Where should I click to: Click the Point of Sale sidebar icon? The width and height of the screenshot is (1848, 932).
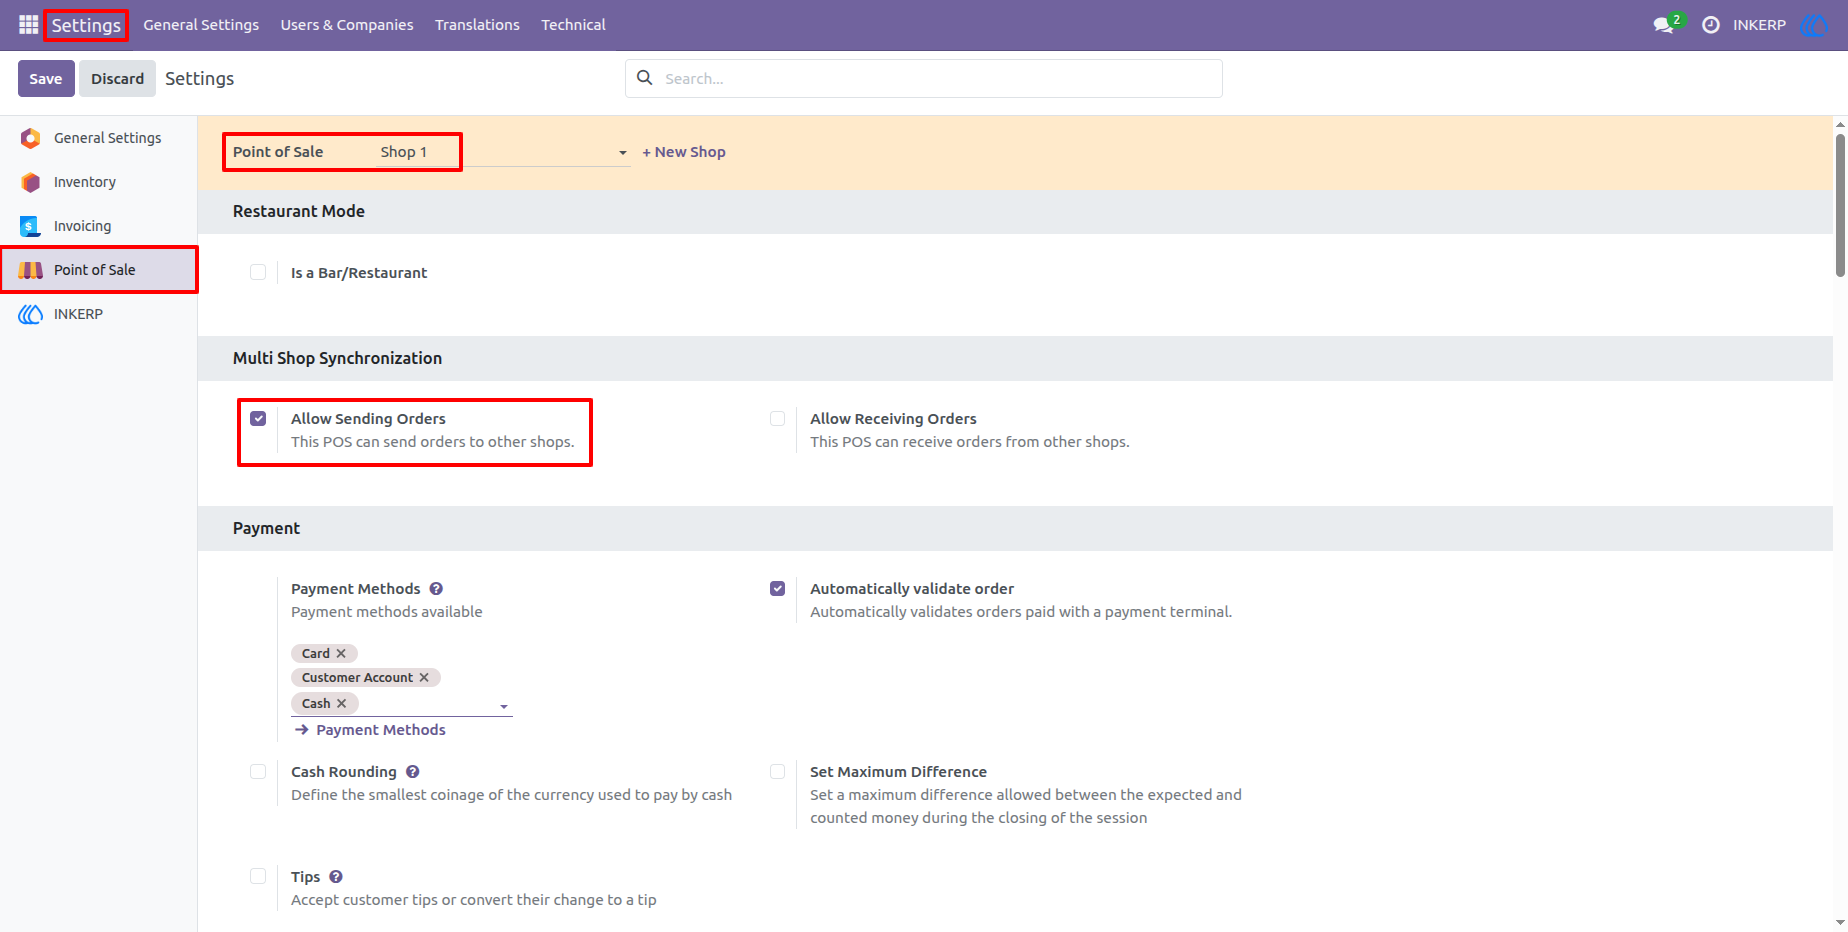click(31, 270)
